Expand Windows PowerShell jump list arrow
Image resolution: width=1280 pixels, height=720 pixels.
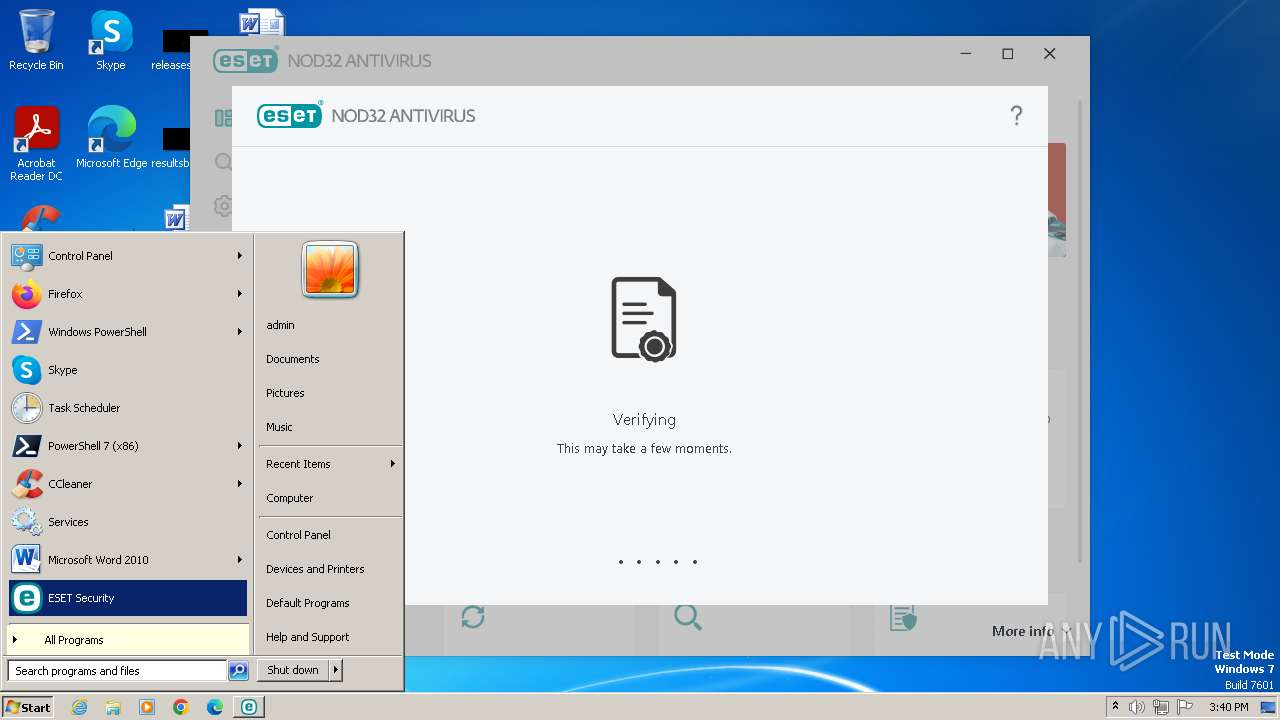click(240, 332)
